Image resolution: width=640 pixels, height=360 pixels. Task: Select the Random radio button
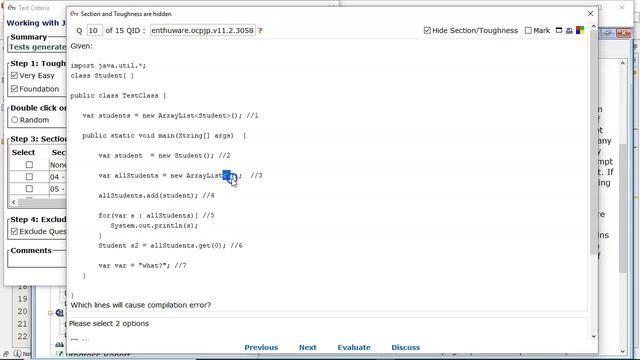15,120
